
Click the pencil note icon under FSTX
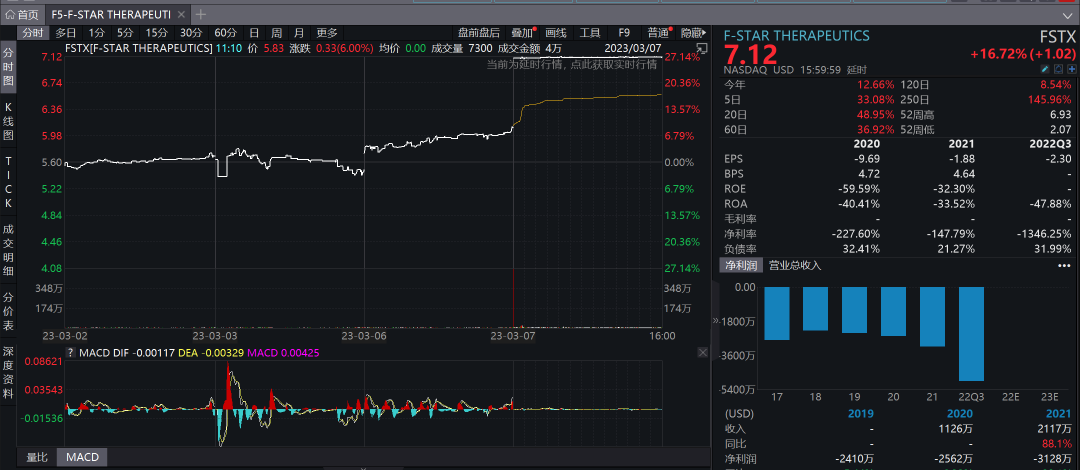pos(1044,69)
